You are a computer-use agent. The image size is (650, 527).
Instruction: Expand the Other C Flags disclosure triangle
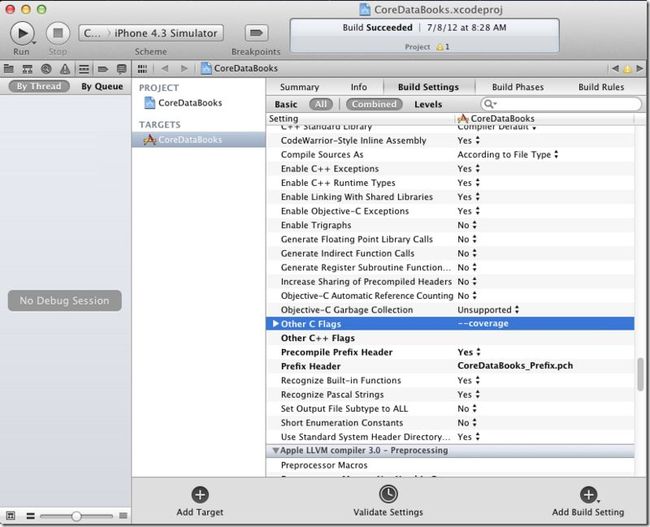pyautogui.click(x=275, y=324)
